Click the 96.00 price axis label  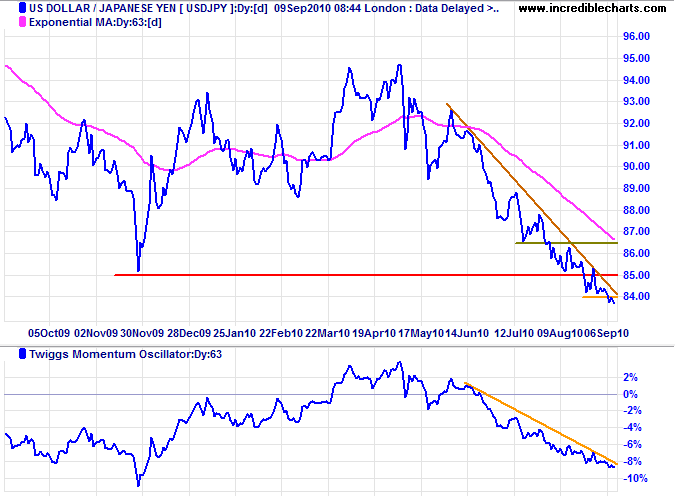click(x=636, y=36)
